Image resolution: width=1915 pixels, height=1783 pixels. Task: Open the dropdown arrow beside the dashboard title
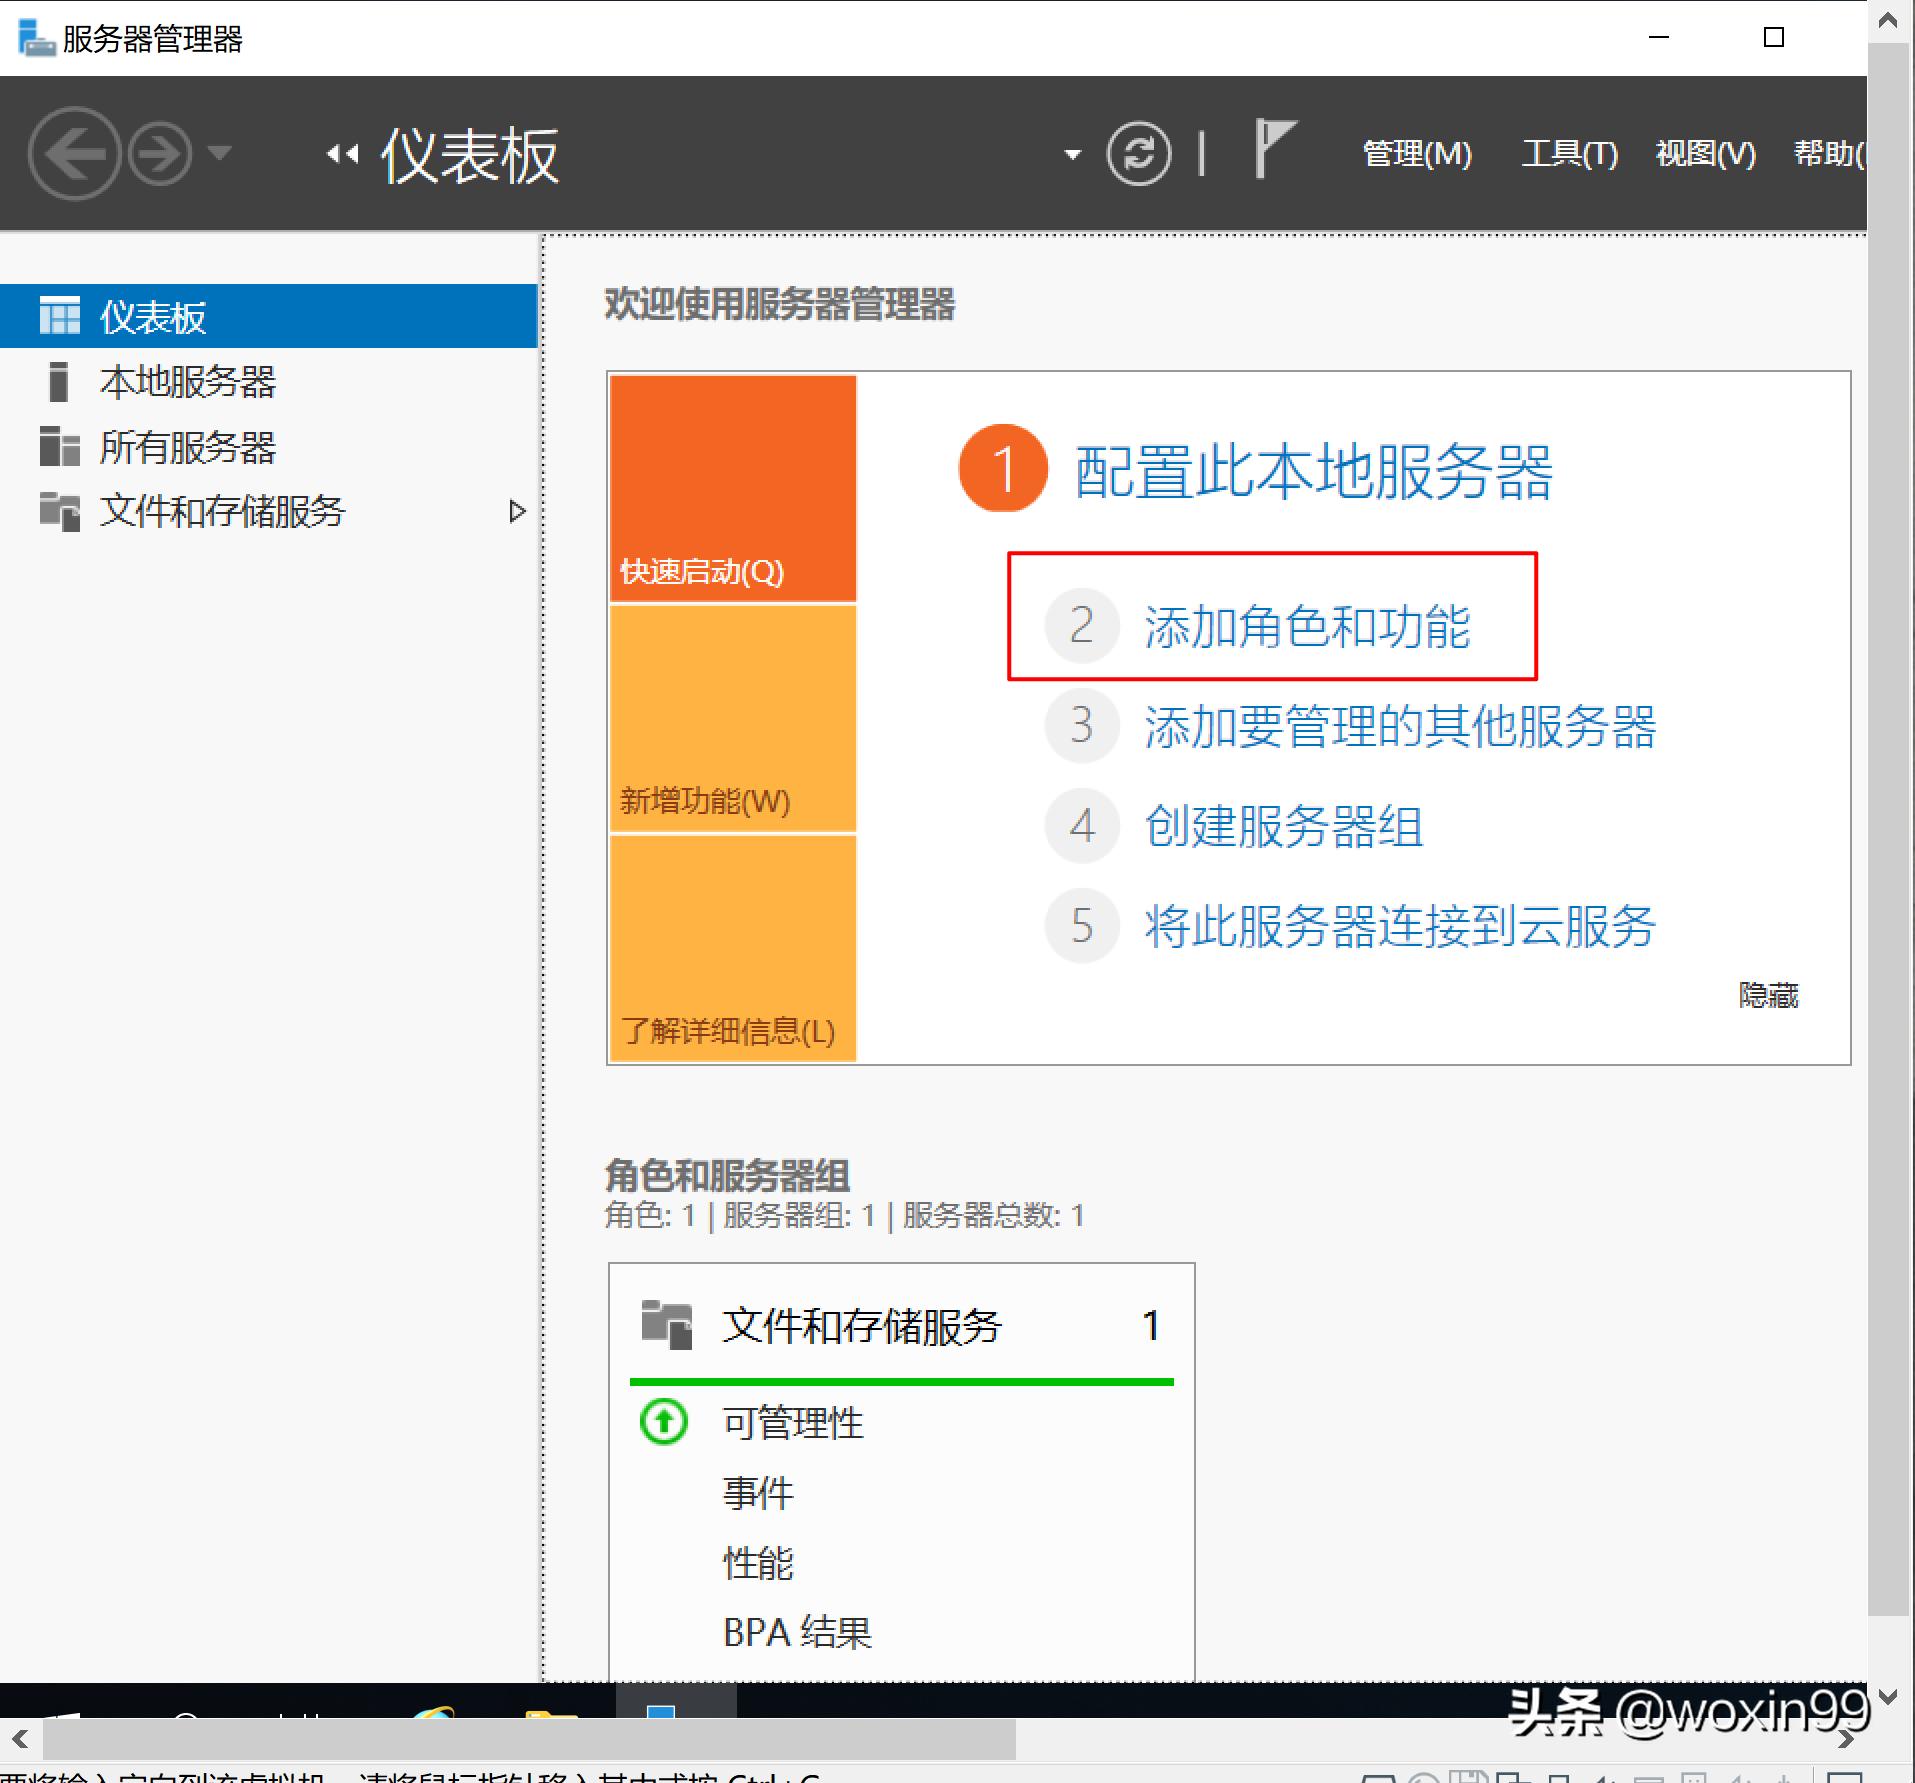coord(1071,155)
